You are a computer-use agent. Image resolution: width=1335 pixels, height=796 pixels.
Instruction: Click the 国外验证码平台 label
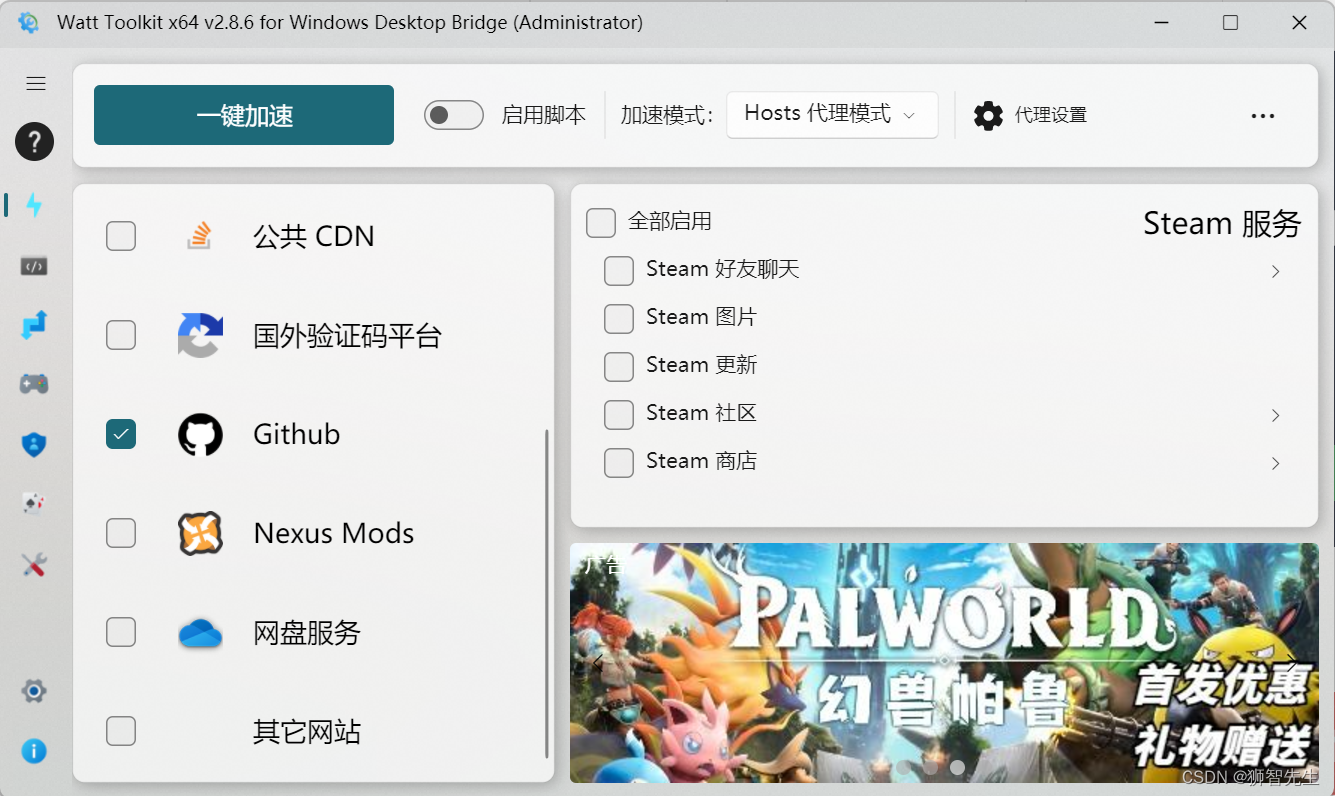point(347,335)
